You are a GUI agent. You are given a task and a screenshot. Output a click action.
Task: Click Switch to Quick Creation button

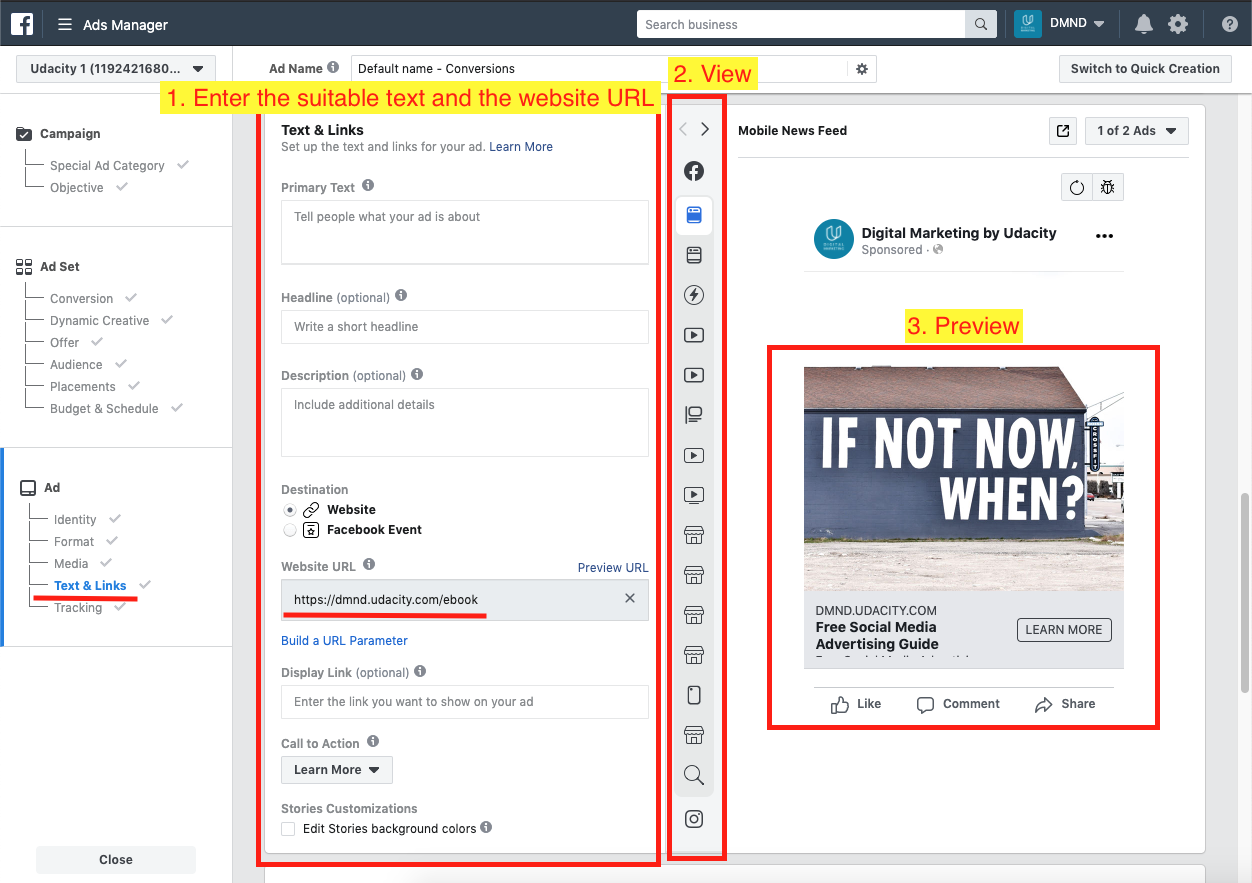click(x=1145, y=69)
